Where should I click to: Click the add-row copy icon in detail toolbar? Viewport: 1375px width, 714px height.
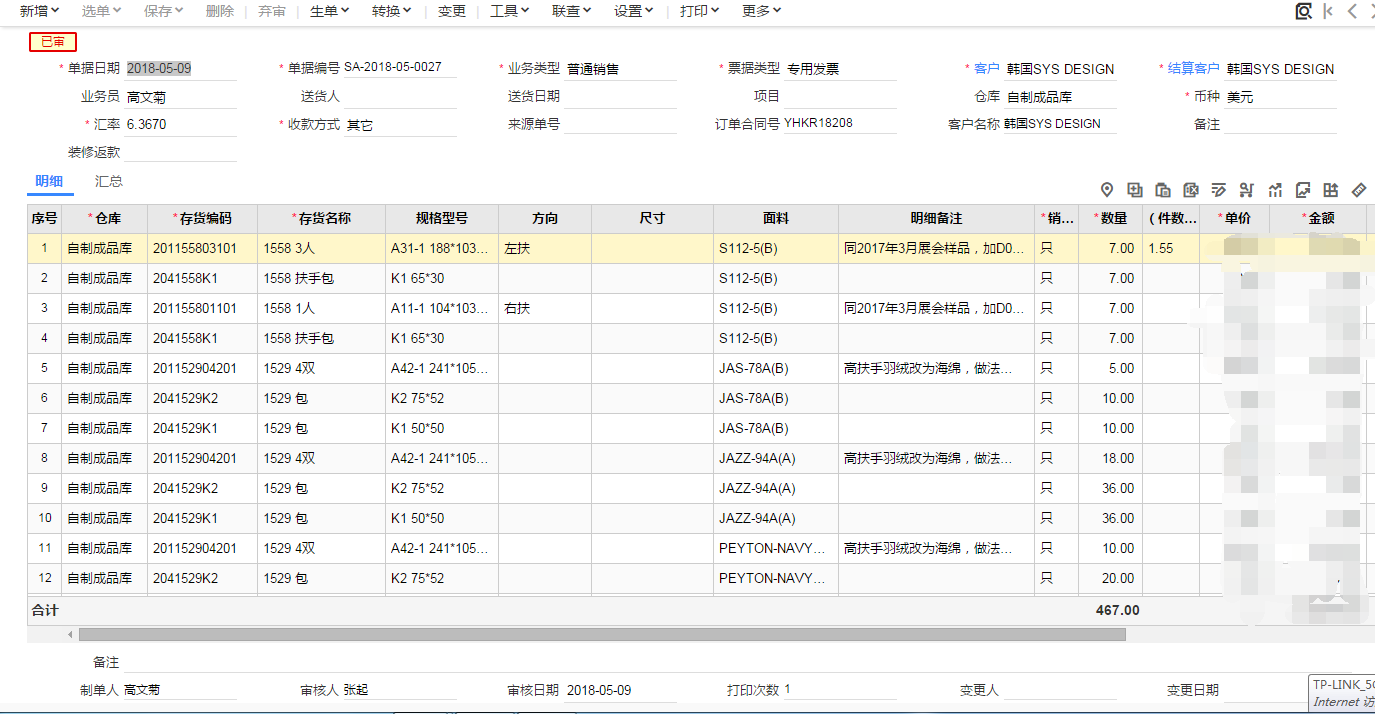coord(1135,190)
